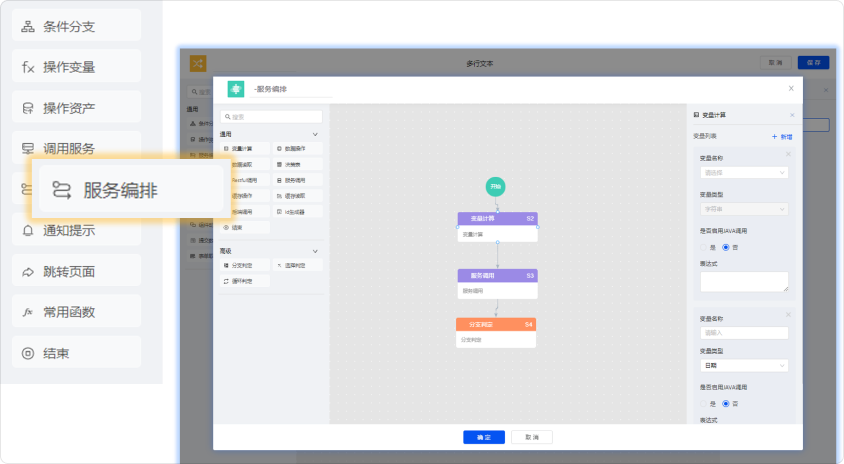Select the 操作变量 fx icon

tap(28, 67)
